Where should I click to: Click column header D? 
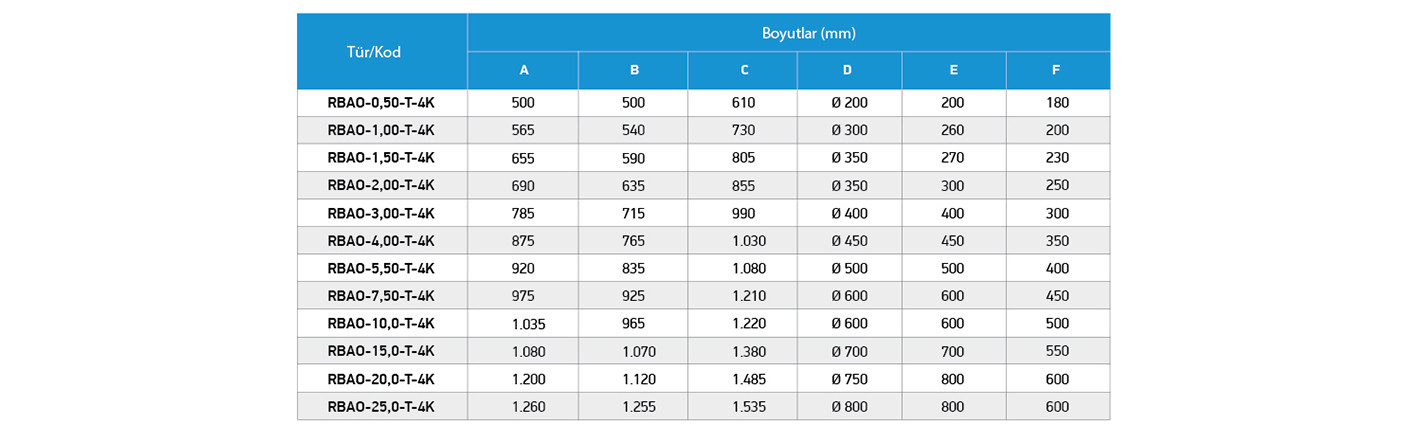tap(848, 70)
